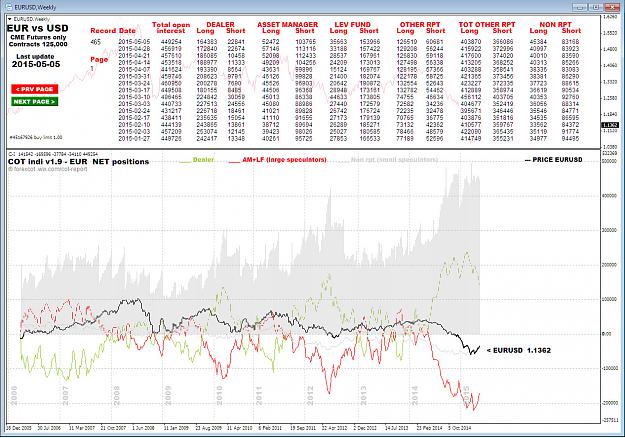This screenshot has height=438, width=625.
Task: Minimize the EURUSD,Weekly chart window
Action: tap(580, 7)
